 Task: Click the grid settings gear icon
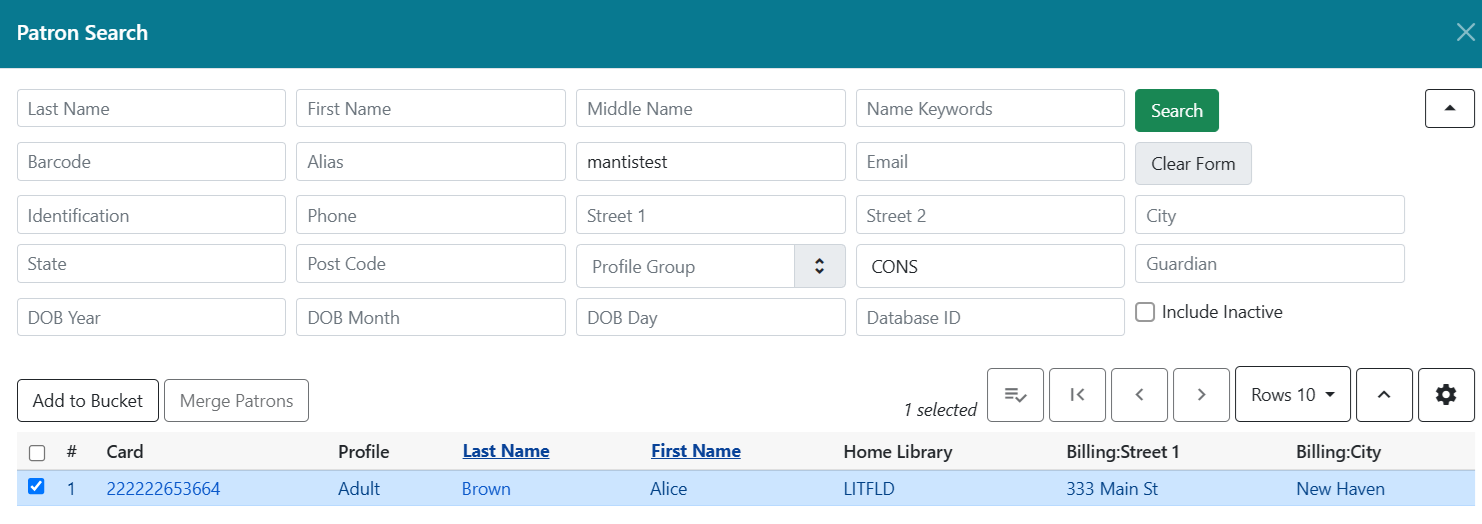(x=1446, y=394)
